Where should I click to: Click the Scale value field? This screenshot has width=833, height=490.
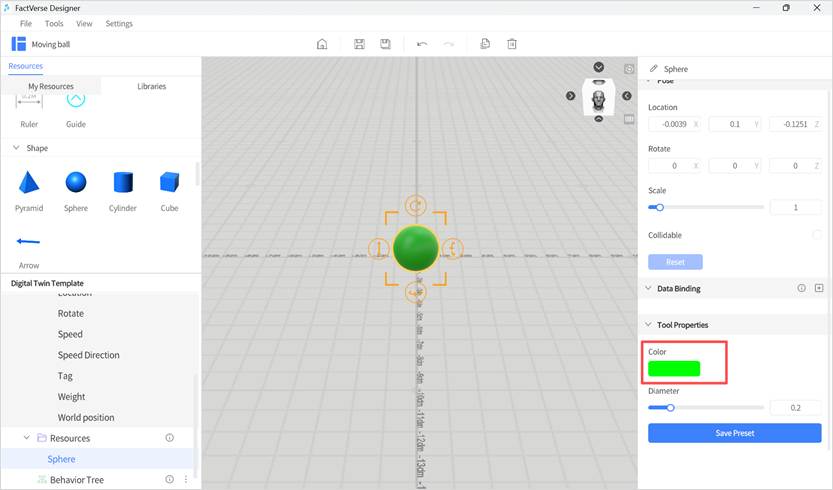coord(795,207)
